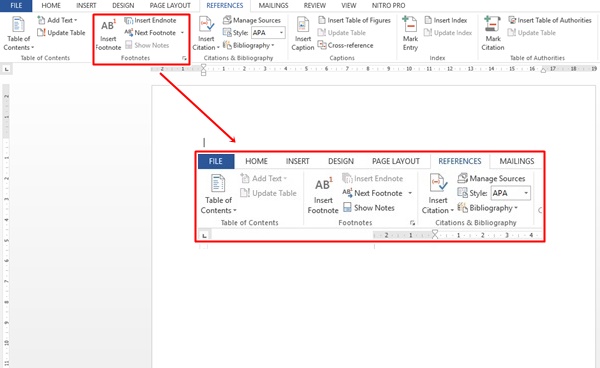Switch to the DESIGN tab in the top ribbon

click(x=123, y=5)
